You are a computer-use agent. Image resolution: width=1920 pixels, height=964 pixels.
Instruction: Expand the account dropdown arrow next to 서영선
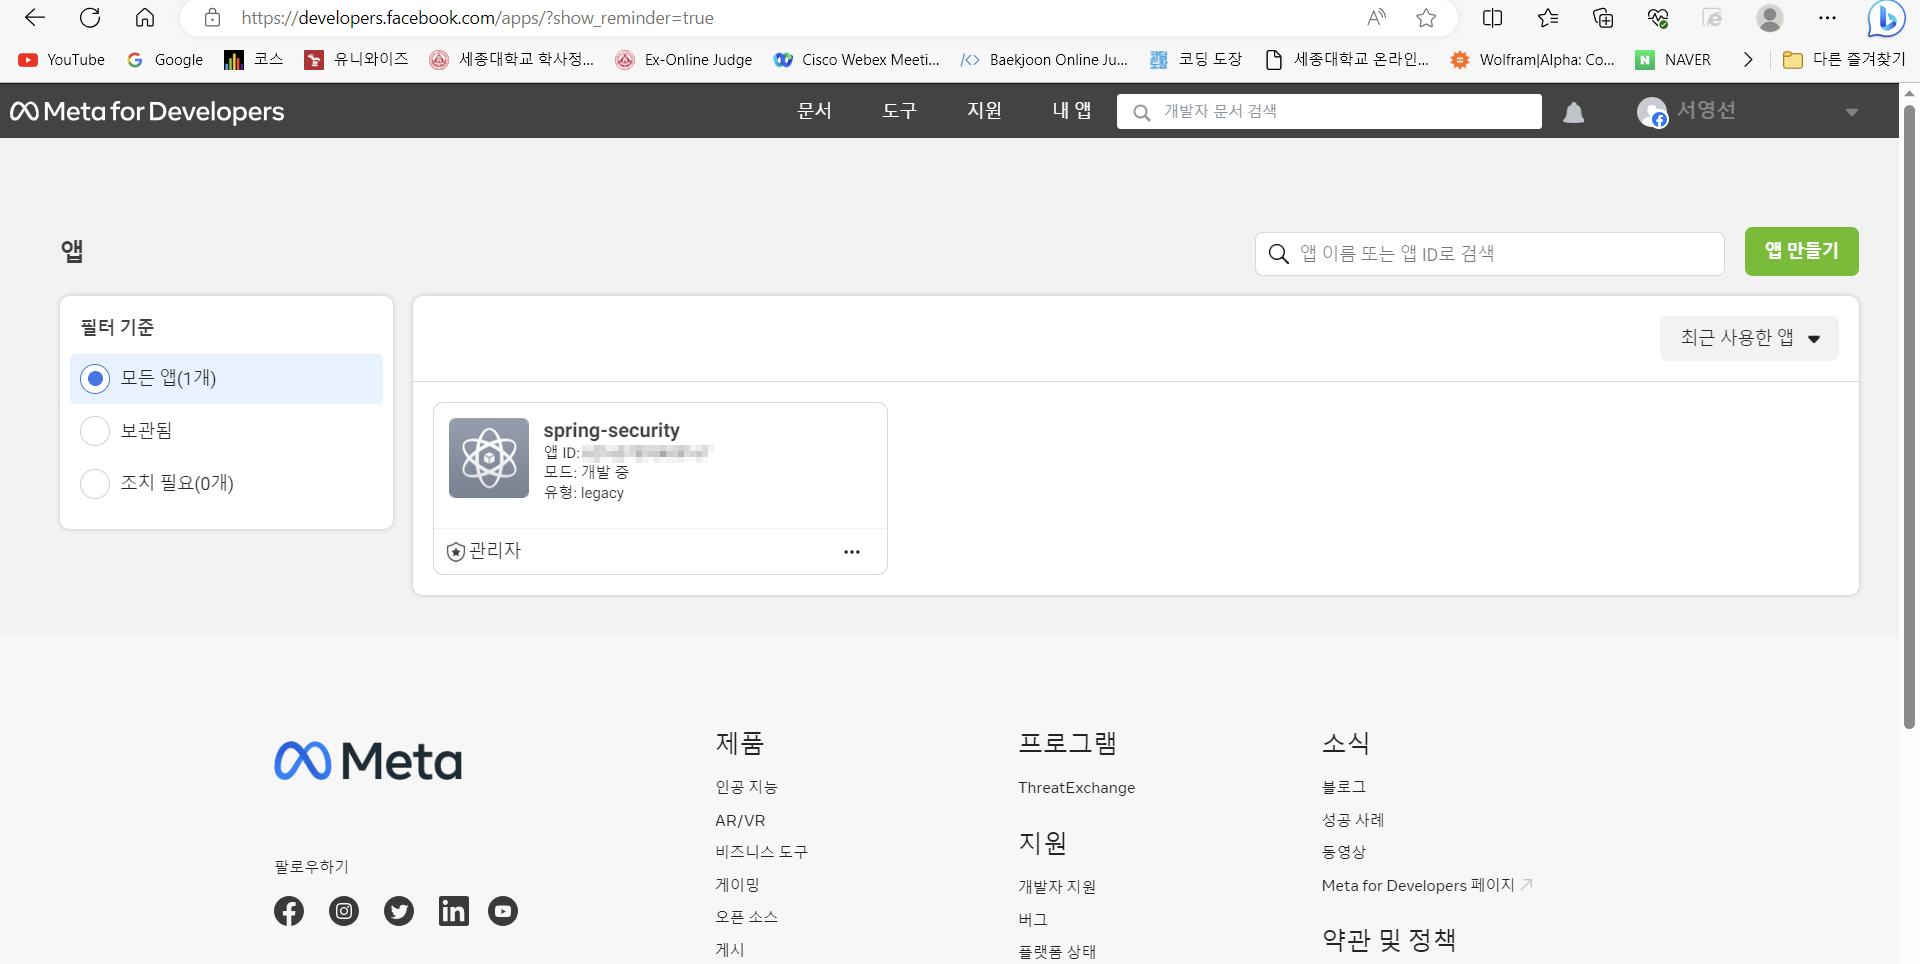[x=1852, y=112]
